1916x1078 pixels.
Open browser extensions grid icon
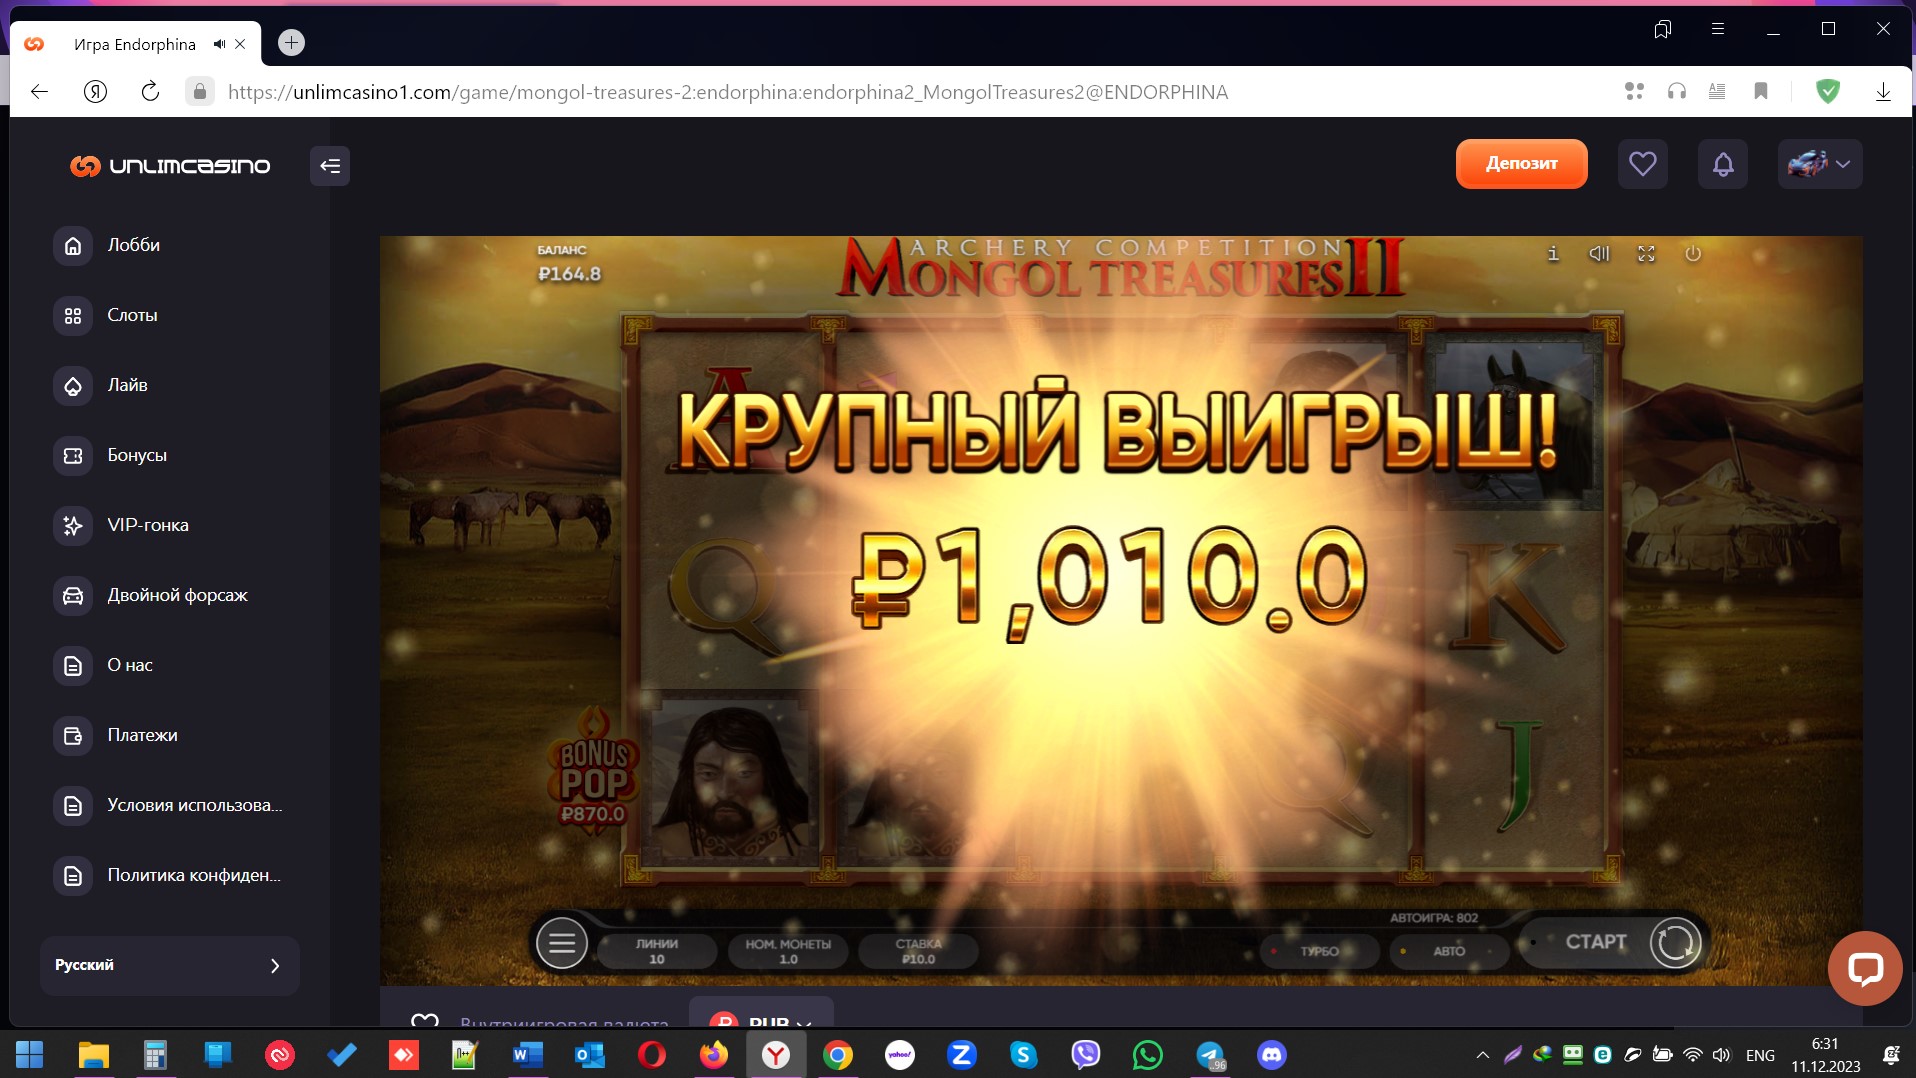click(x=1634, y=92)
